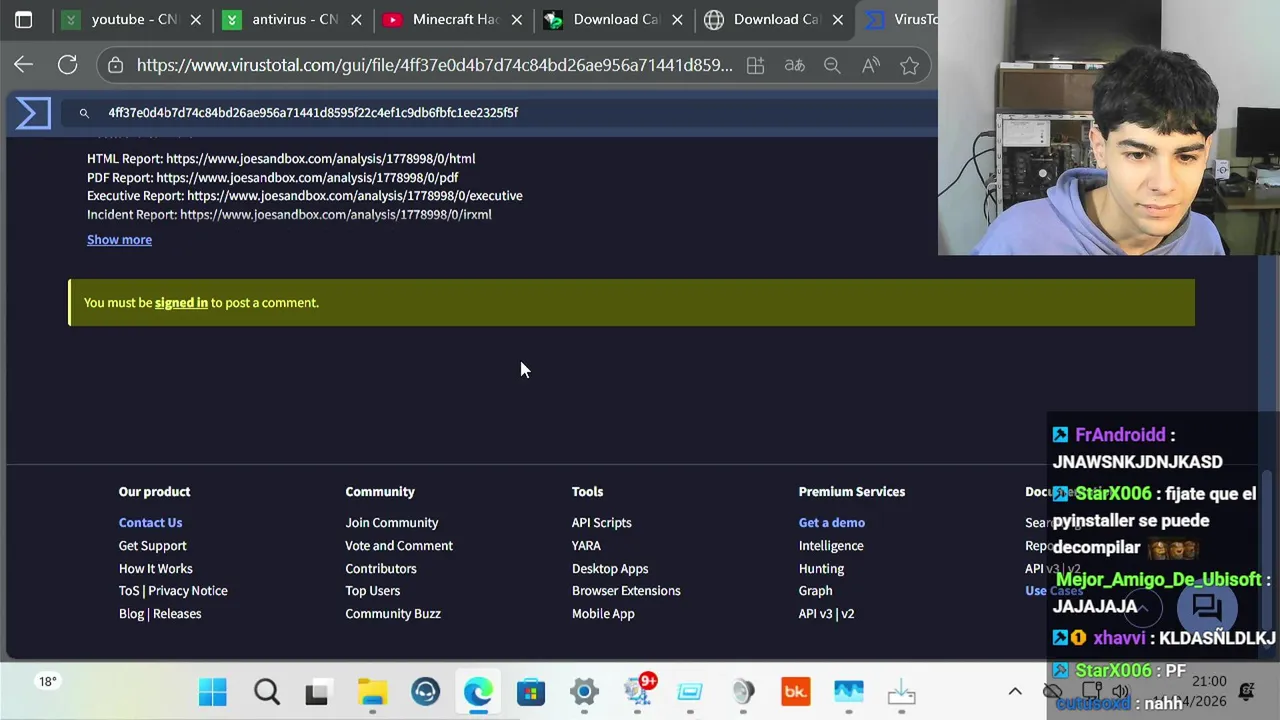Open the download tray app on taskbar

pos(901,692)
